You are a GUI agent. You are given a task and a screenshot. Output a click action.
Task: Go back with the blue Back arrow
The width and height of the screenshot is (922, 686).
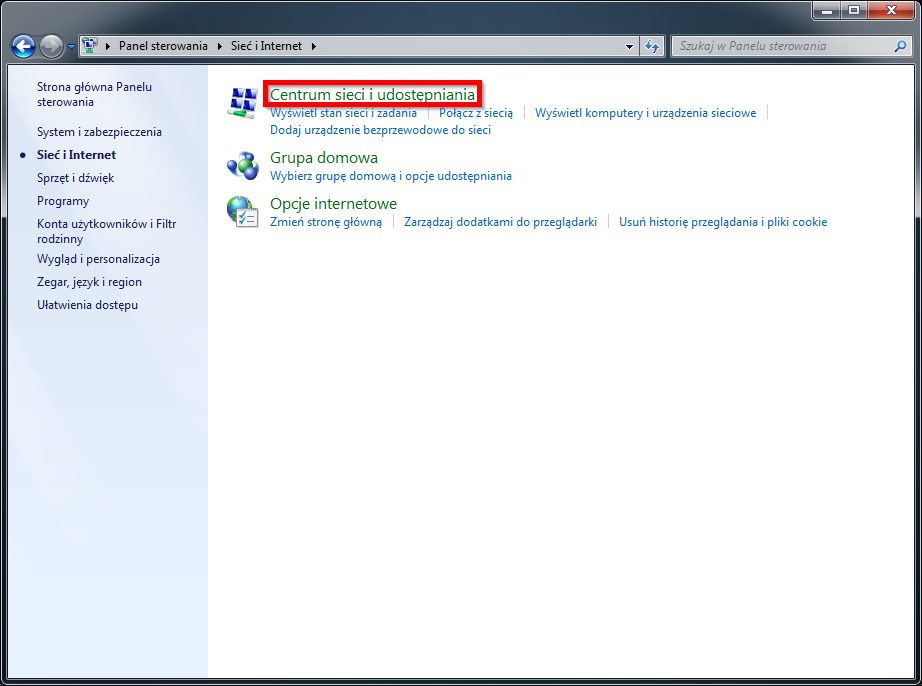pyautogui.click(x=24, y=46)
